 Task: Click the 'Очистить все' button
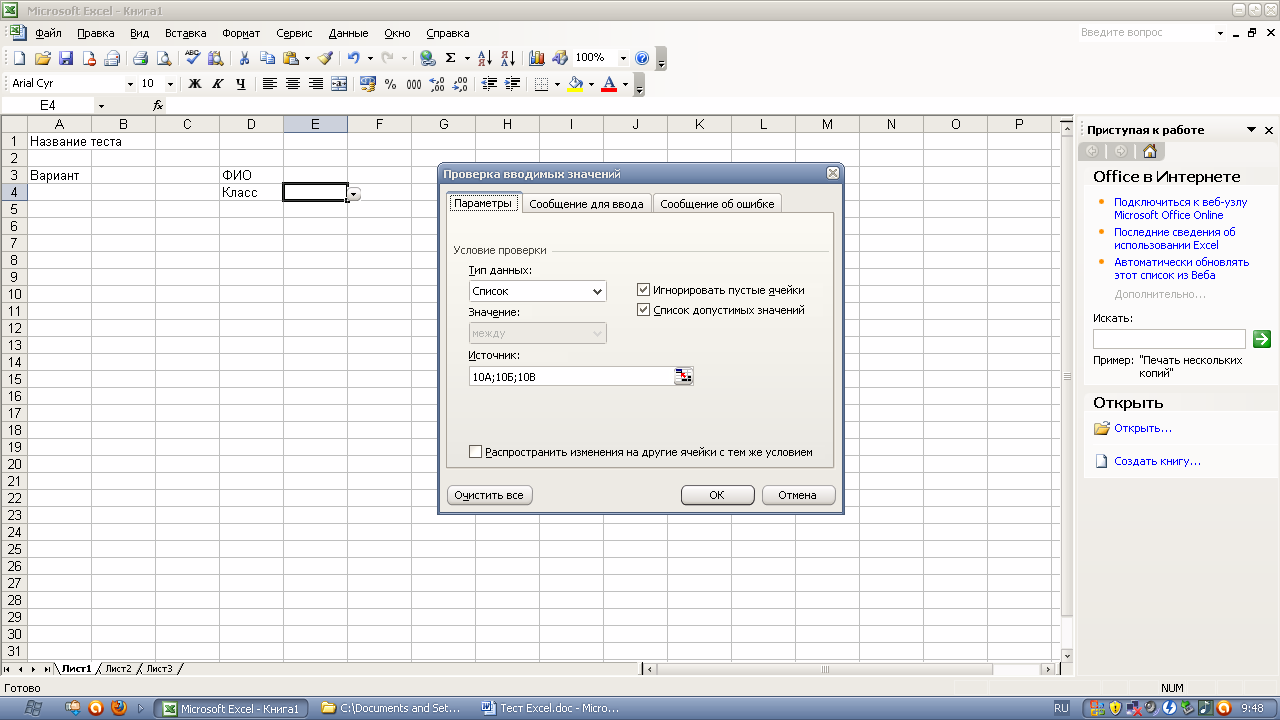tap(489, 495)
